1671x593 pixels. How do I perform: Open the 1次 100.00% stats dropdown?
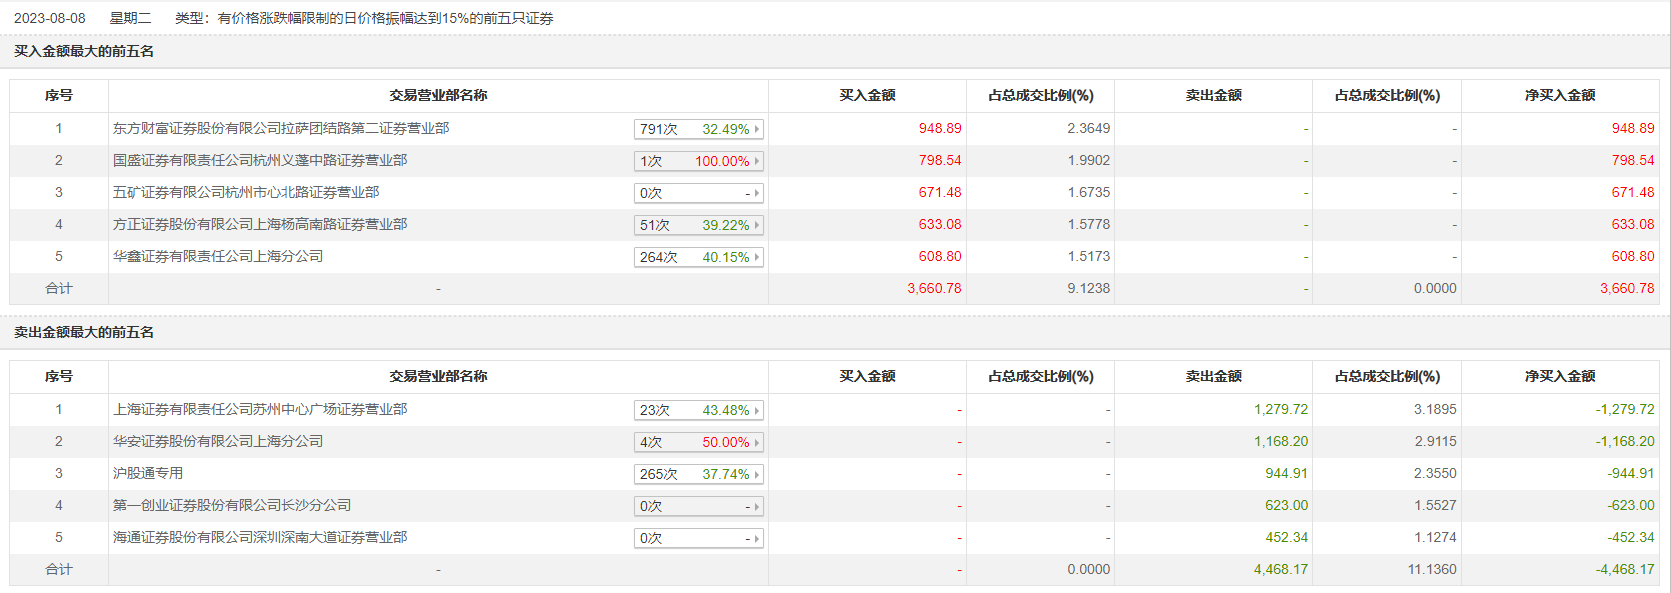pos(698,161)
